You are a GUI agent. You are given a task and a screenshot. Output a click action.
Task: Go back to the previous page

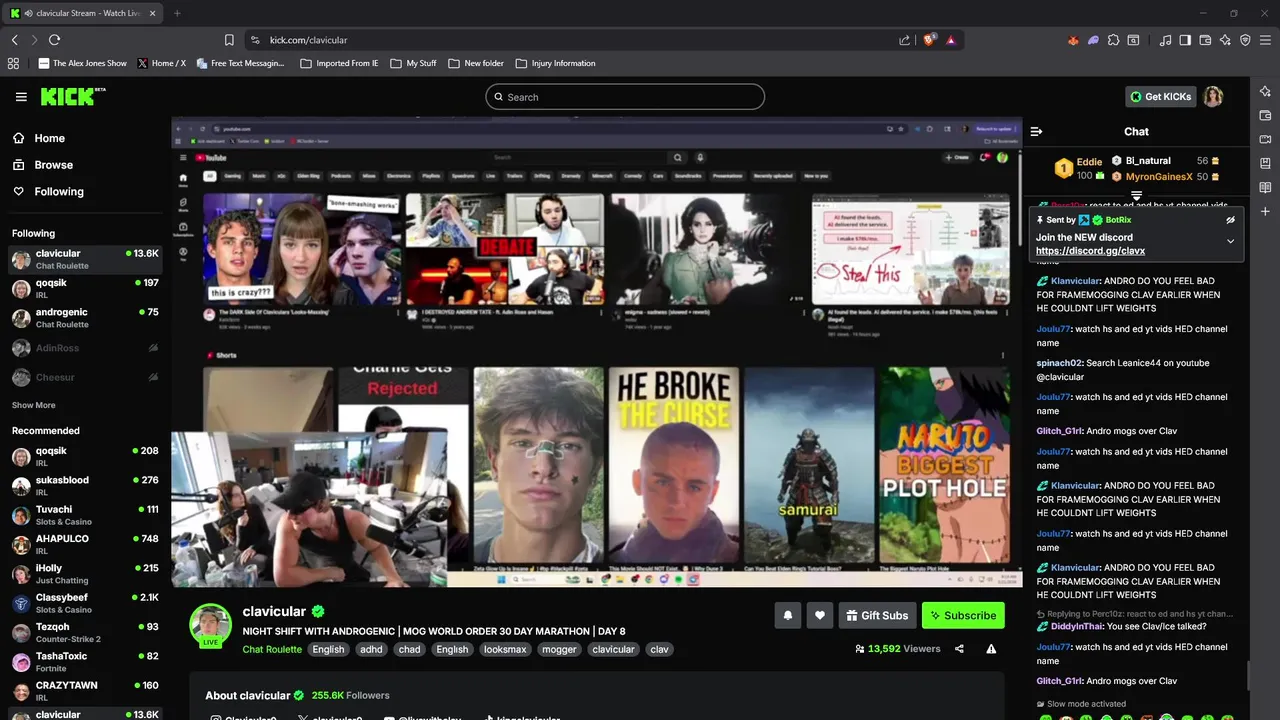pyautogui.click(x=14, y=40)
